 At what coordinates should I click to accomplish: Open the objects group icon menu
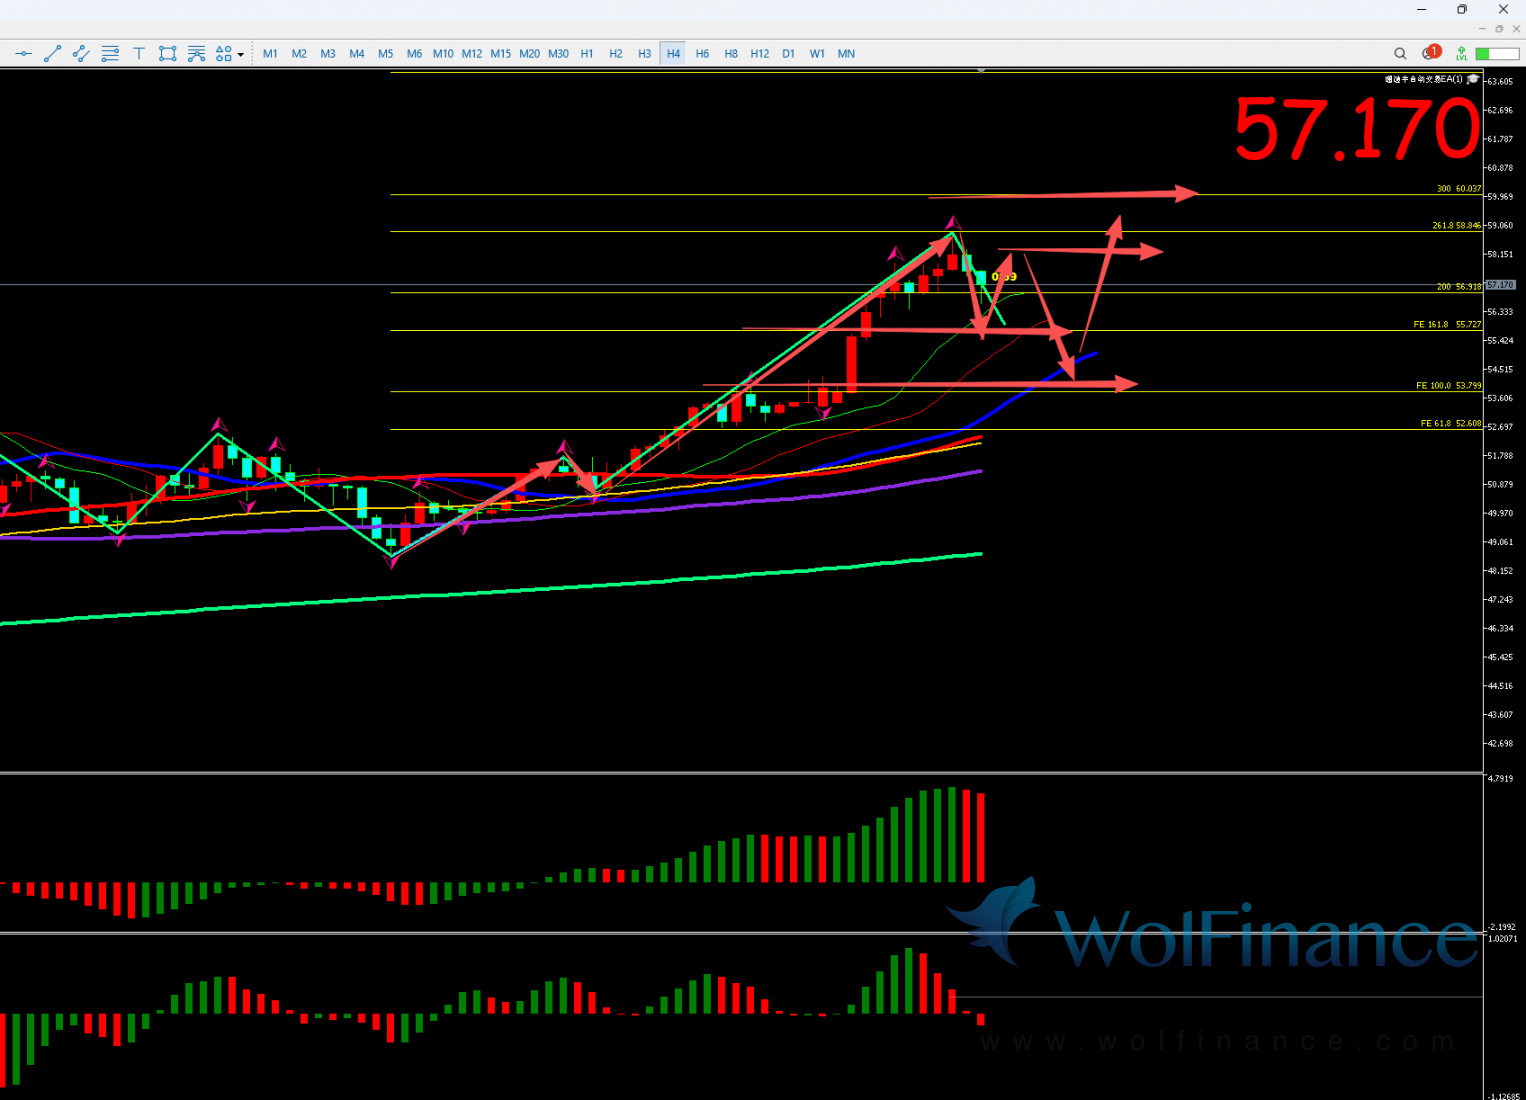pyautogui.click(x=223, y=54)
